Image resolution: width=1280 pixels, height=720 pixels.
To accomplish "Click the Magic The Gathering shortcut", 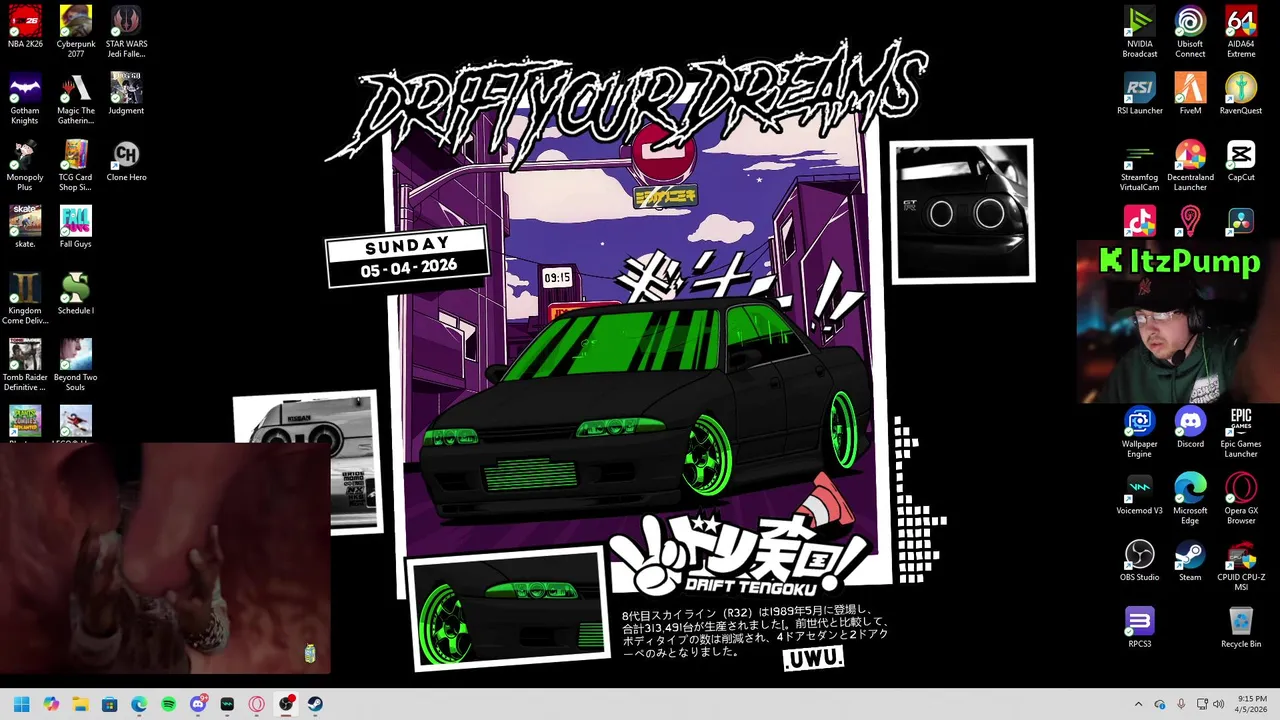I will [x=76, y=98].
